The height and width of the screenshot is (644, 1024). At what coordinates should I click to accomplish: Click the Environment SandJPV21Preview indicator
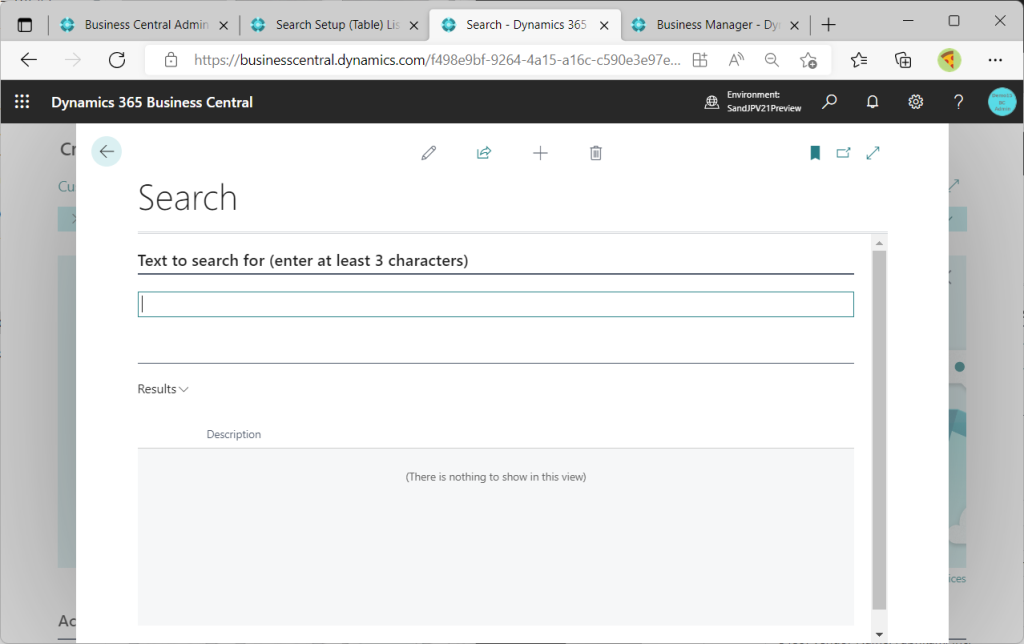point(753,102)
